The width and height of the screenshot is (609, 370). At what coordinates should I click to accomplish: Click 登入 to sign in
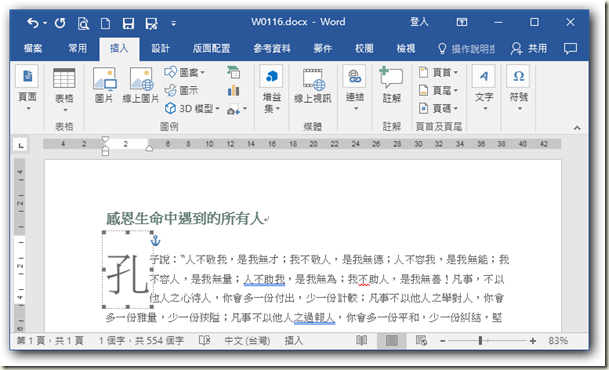(419, 22)
